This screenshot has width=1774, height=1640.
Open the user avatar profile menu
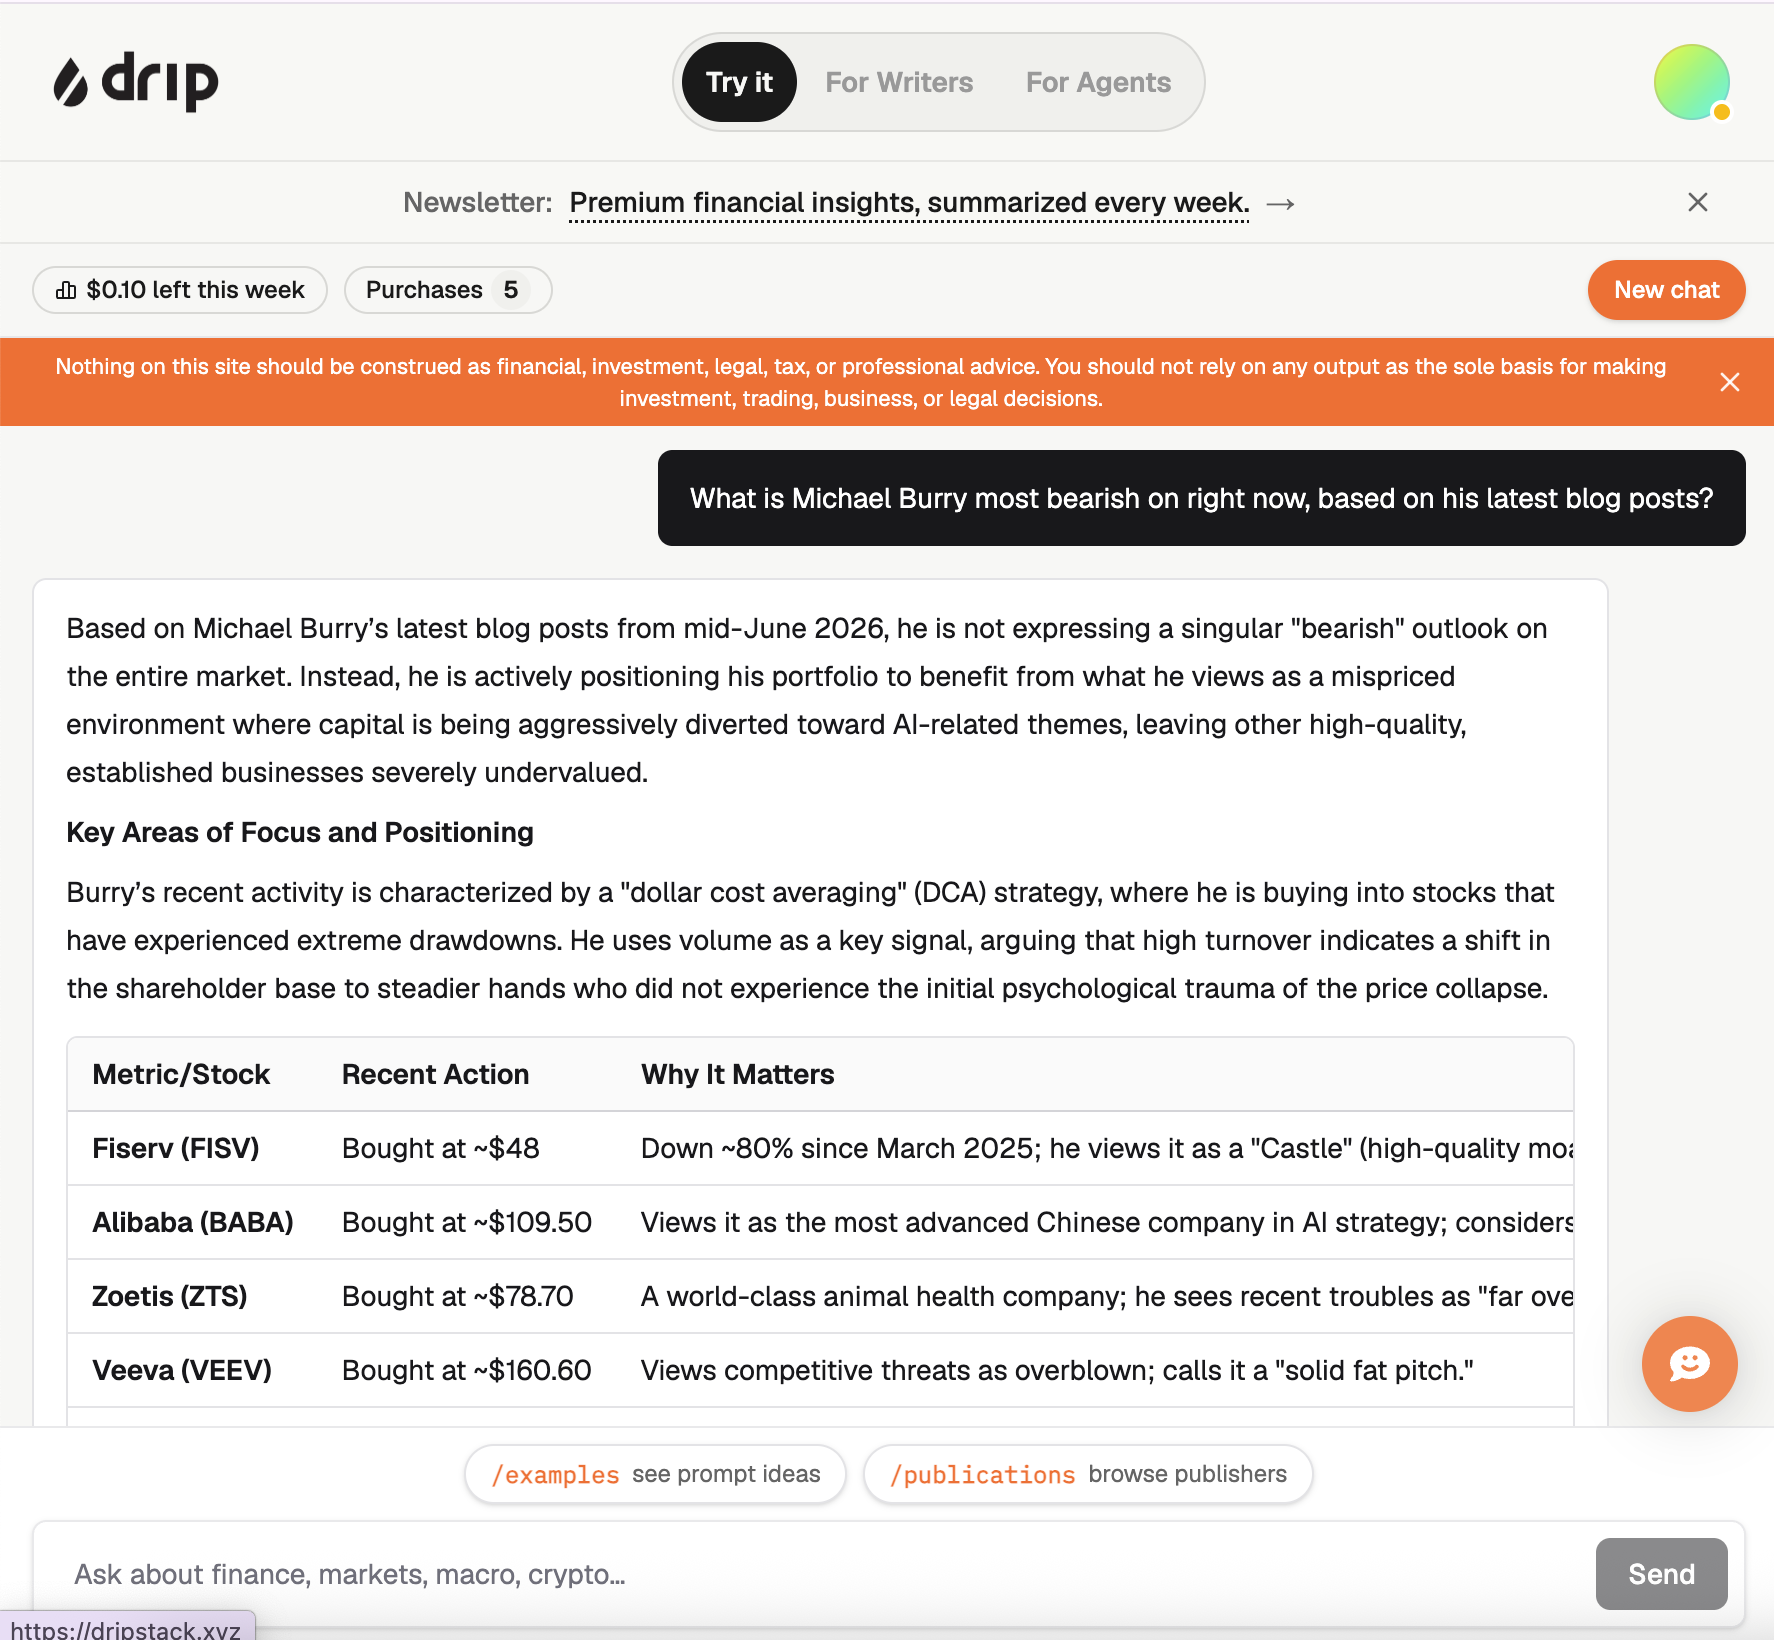[x=1692, y=82]
